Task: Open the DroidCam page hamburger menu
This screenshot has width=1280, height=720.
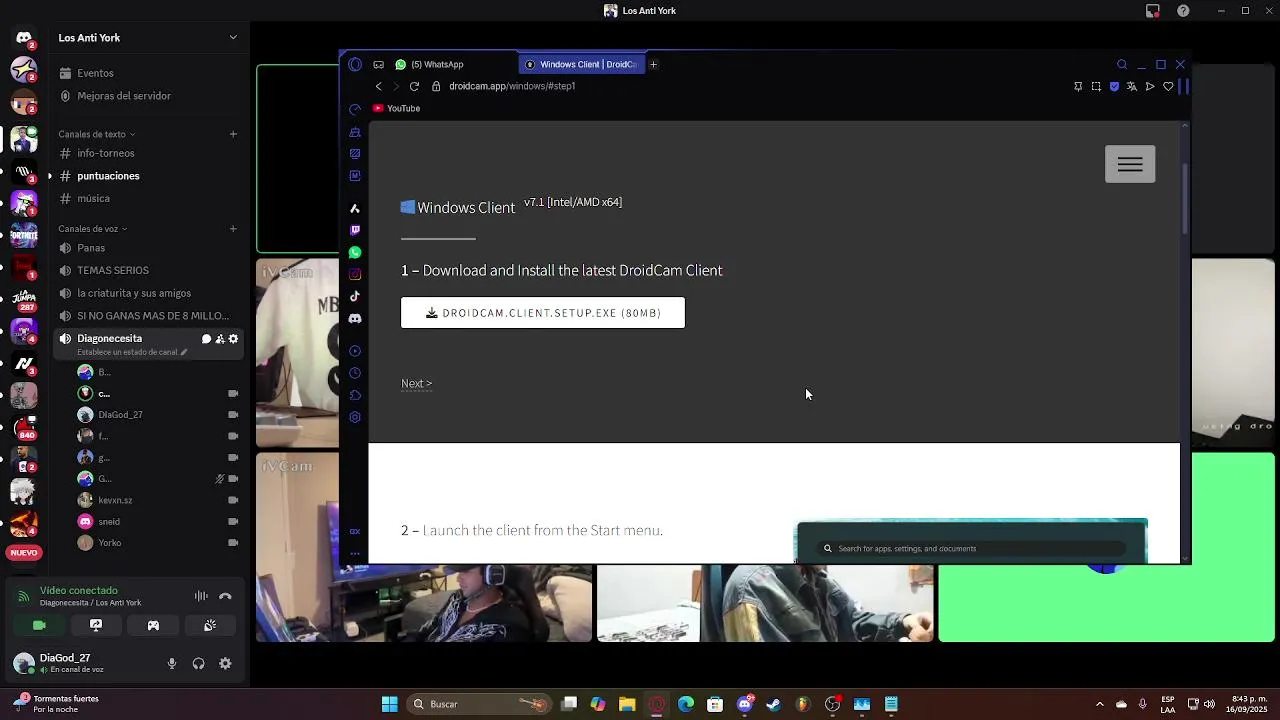Action: coord(1130,164)
